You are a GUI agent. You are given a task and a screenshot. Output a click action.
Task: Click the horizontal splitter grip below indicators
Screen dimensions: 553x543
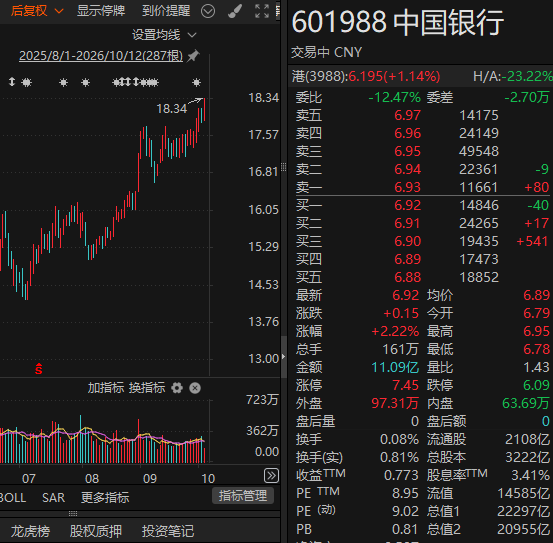click(x=73, y=513)
